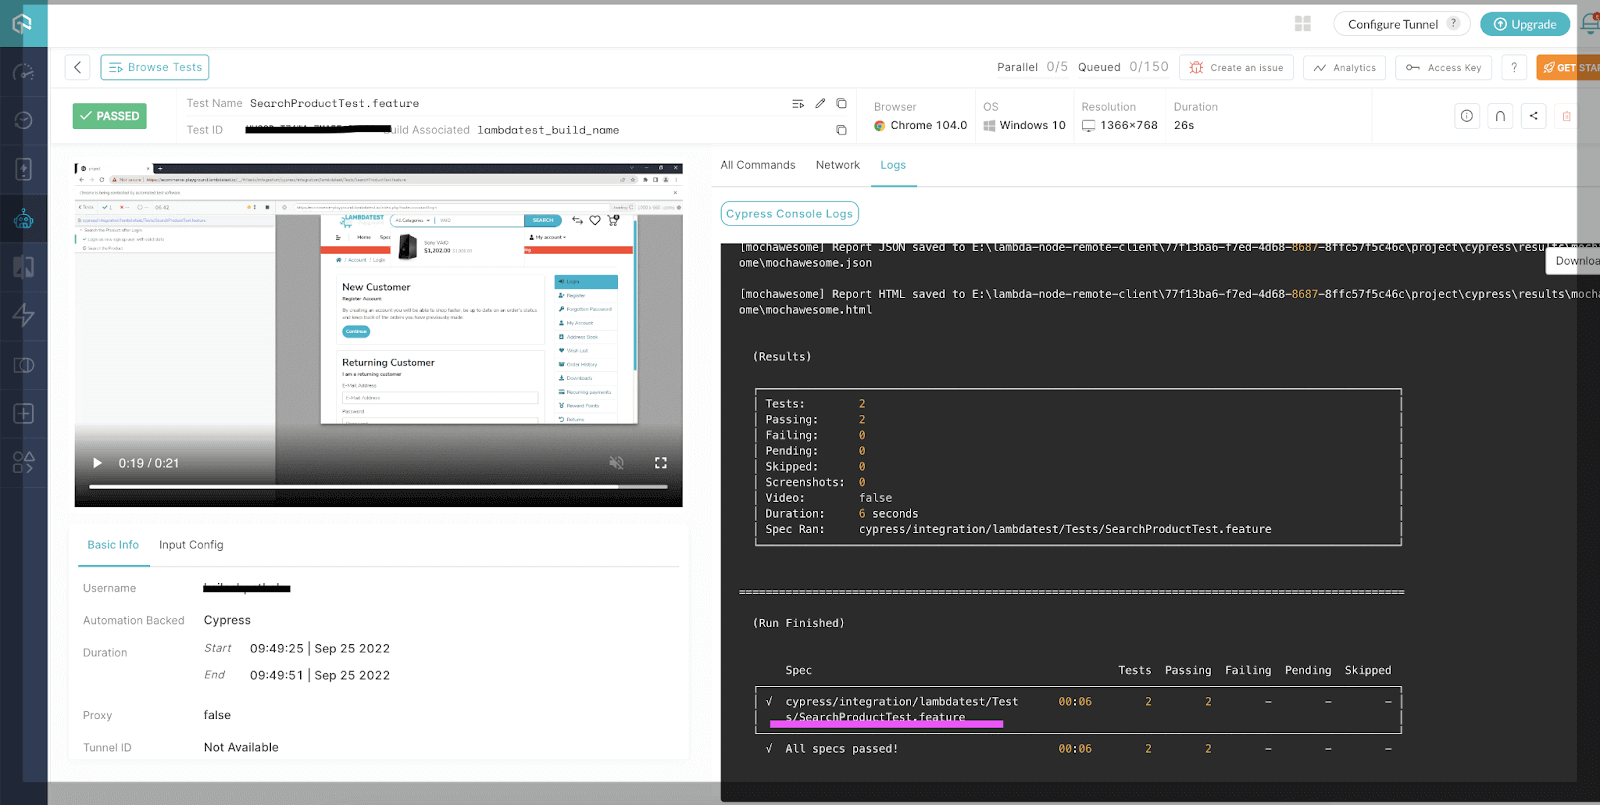Open the LT Browser sidebar icon

point(24,365)
